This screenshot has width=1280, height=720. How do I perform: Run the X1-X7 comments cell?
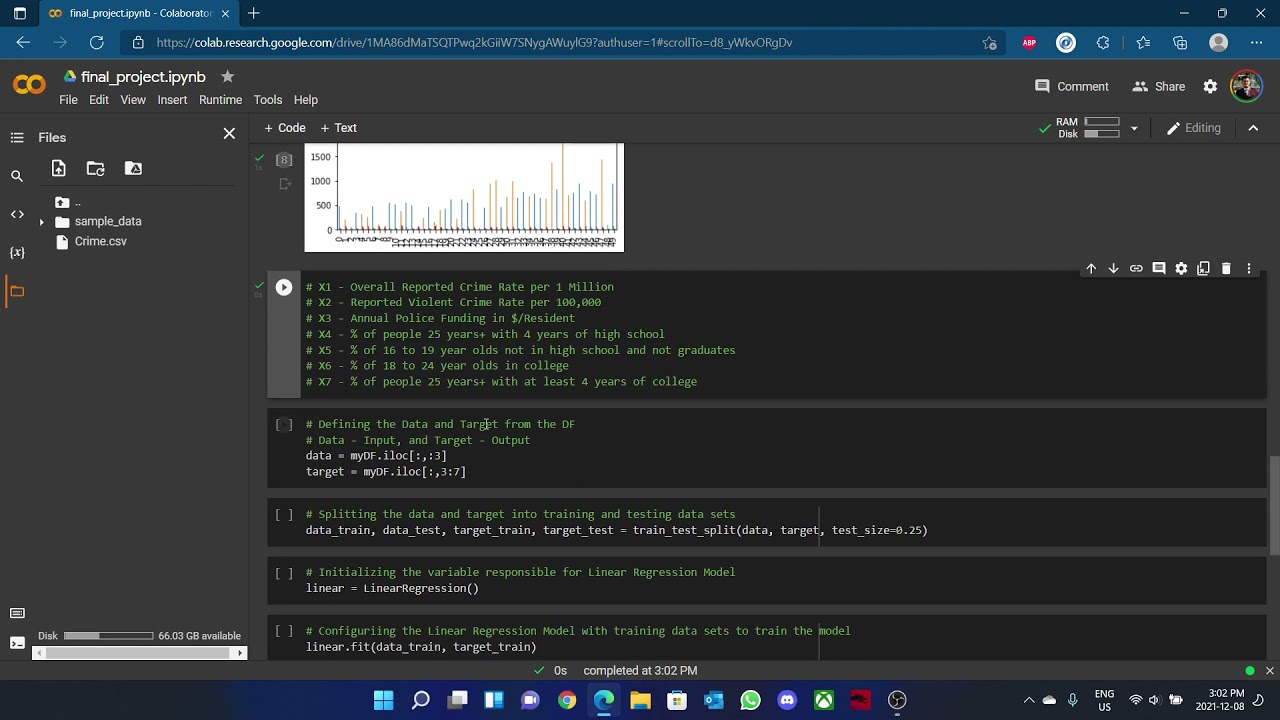point(284,287)
